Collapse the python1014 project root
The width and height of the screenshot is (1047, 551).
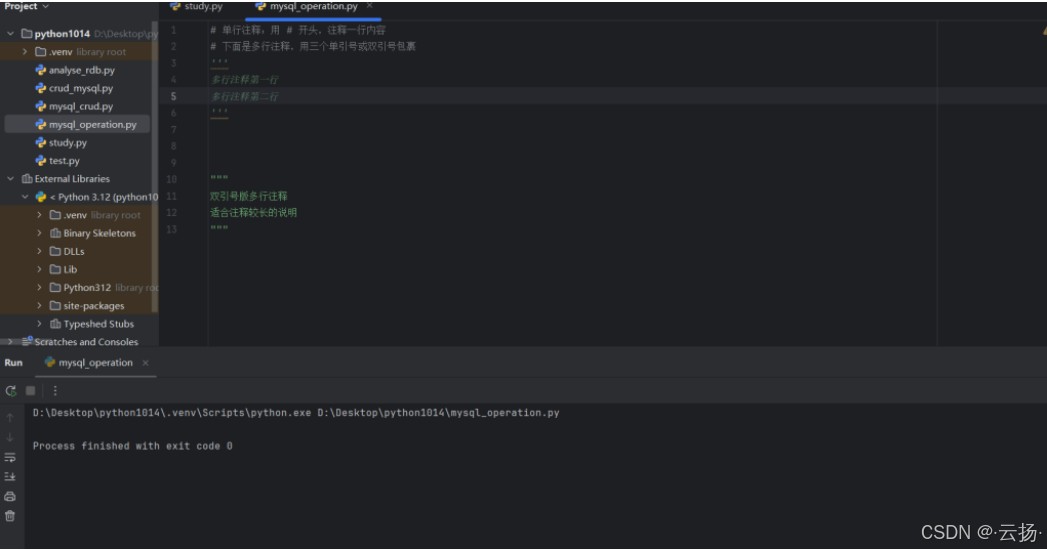(11, 34)
